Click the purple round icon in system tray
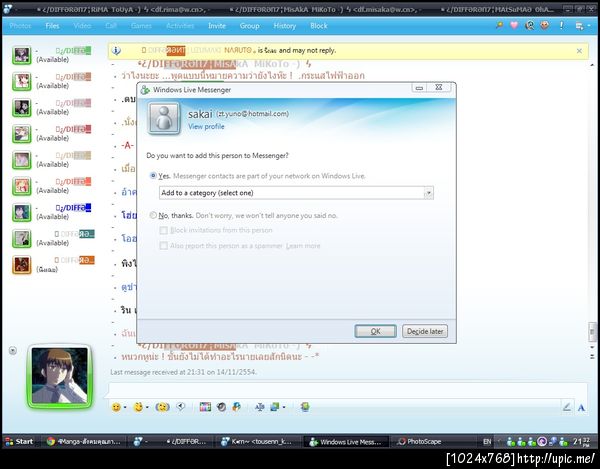Image resolution: width=600 pixels, height=469 pixels. click(x=542, y=441)
